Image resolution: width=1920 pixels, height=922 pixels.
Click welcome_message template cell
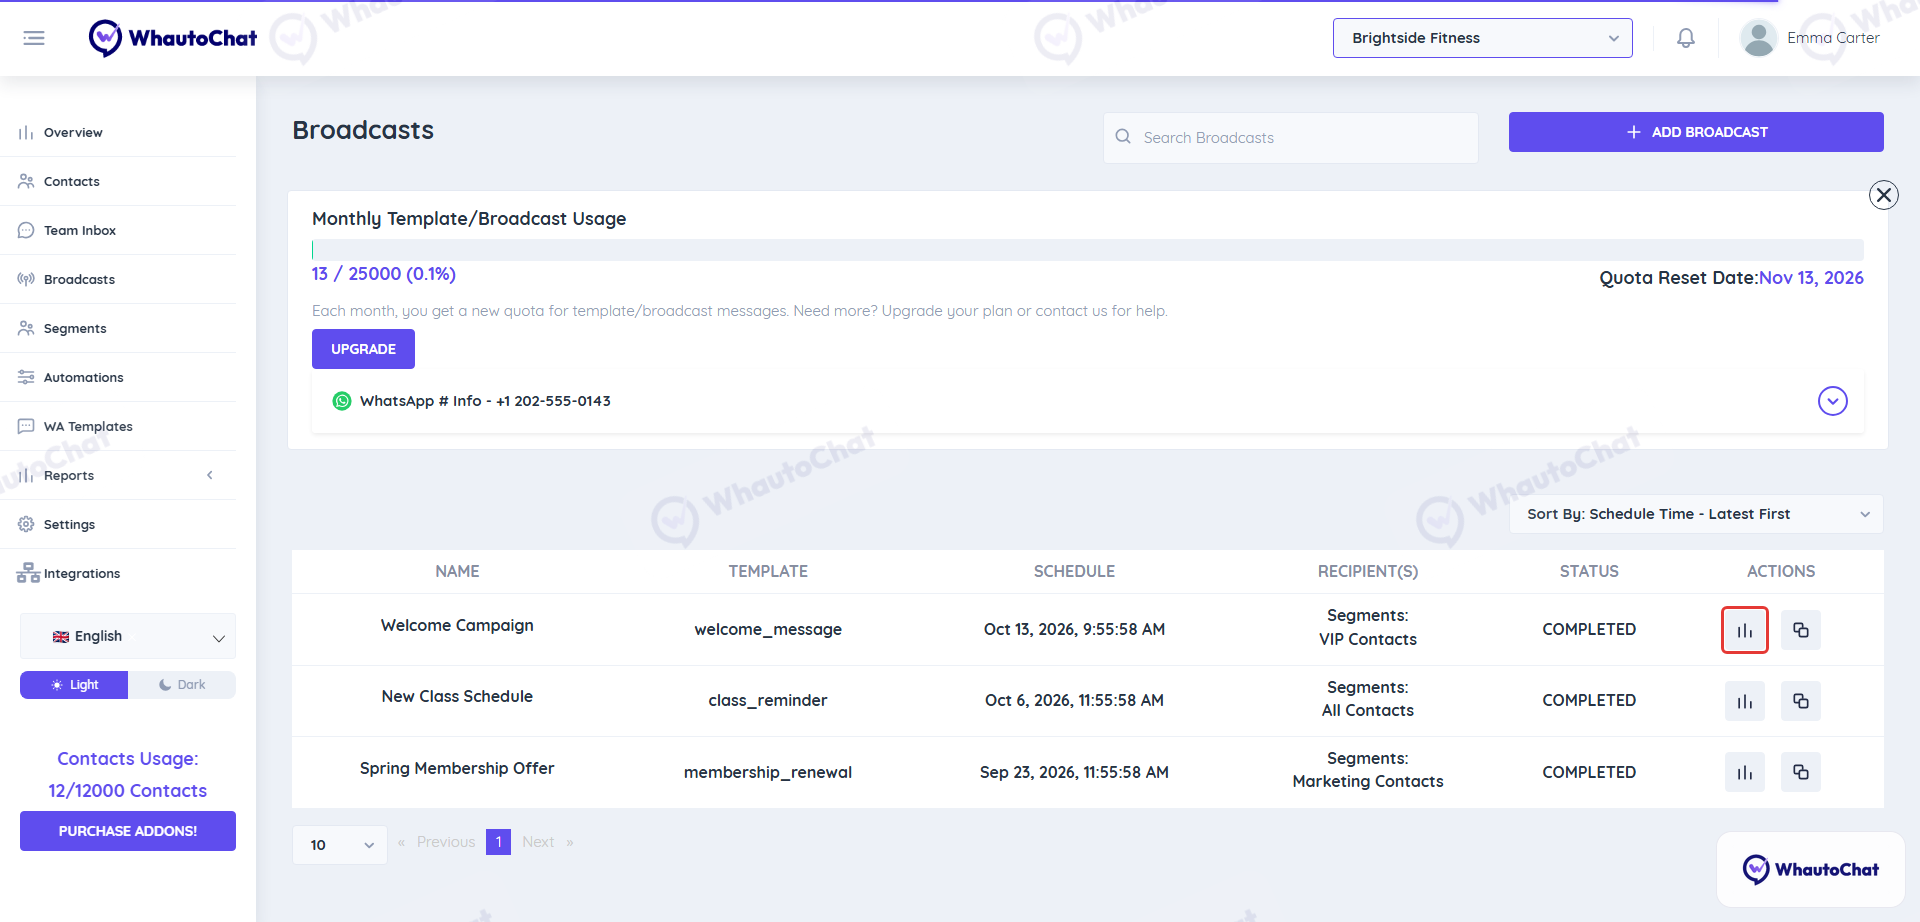click(x=768, y=629)
